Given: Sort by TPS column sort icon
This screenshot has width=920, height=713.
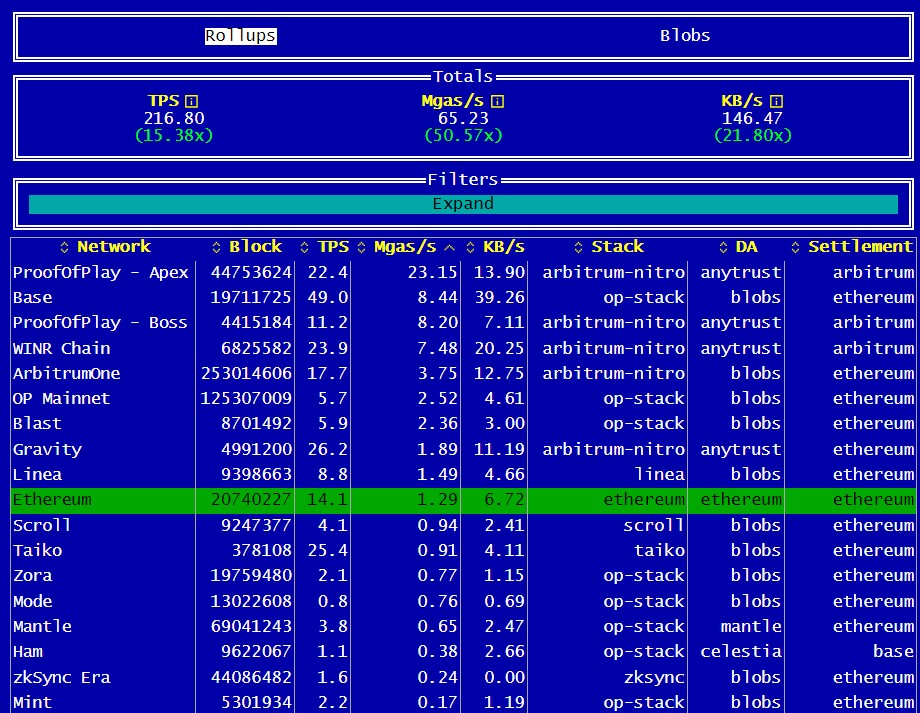Looking at the screenshot, I should [x=305, y=247].
